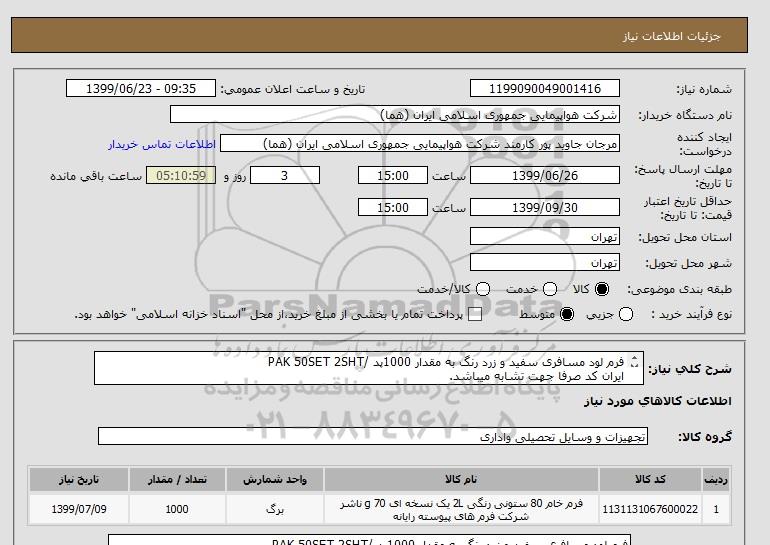Click the اطلاعات کالاهای مورد نیاز section heading
Viewport: 770px width, 545px height.
click(658, 401)
